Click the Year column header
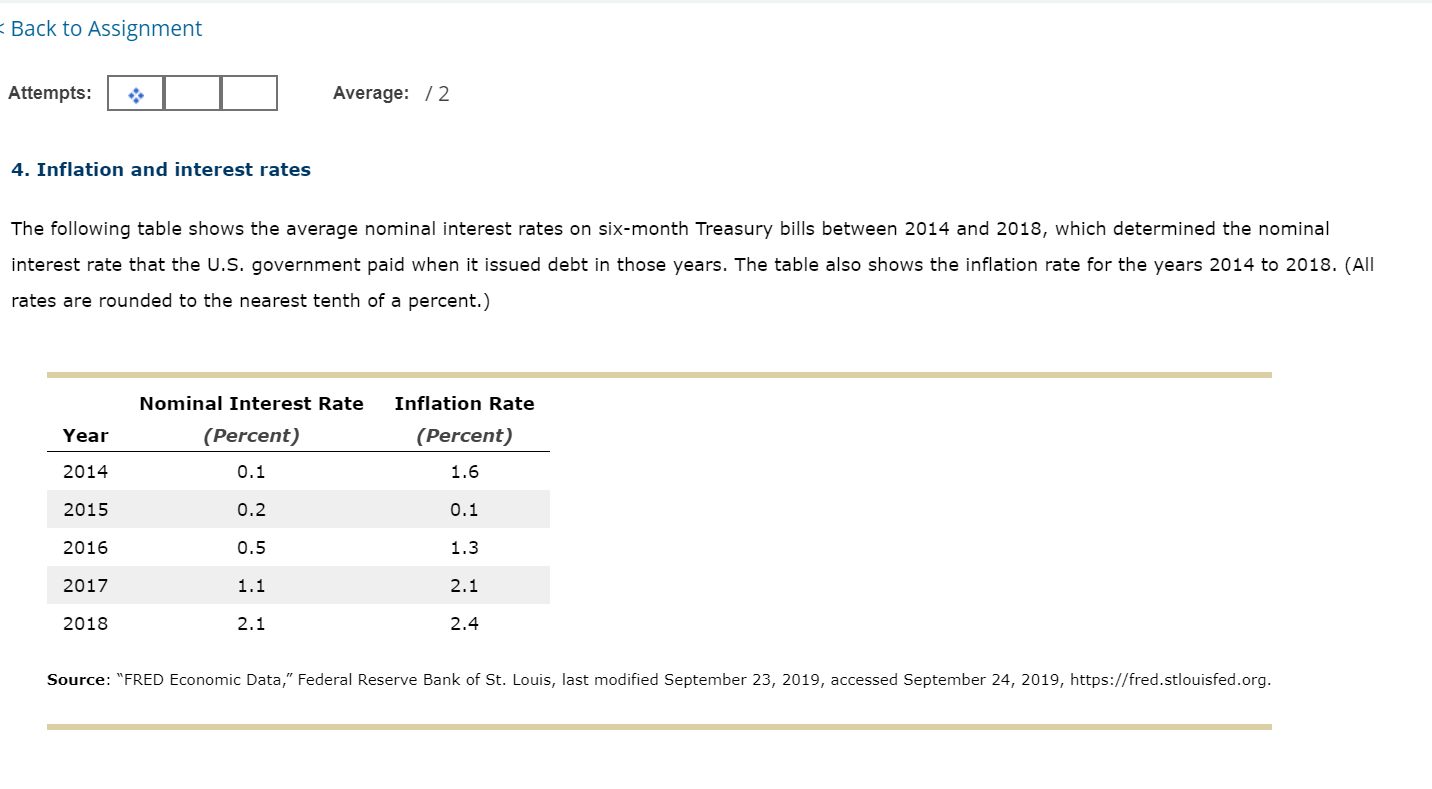 click(x=84, y=435)
